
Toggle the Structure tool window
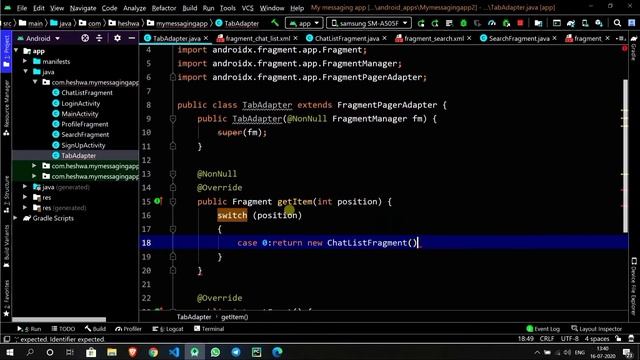[6, 195]
